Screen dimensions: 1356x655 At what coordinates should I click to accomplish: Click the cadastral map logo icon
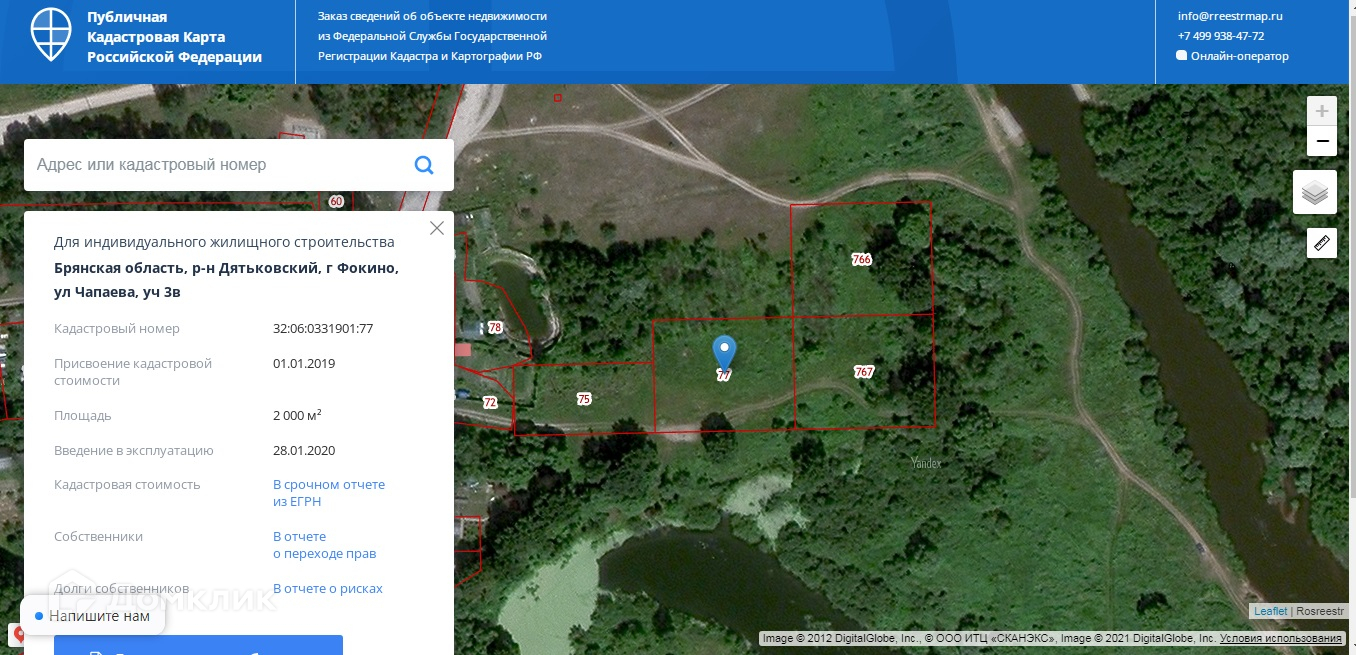(x=51, y=36)
